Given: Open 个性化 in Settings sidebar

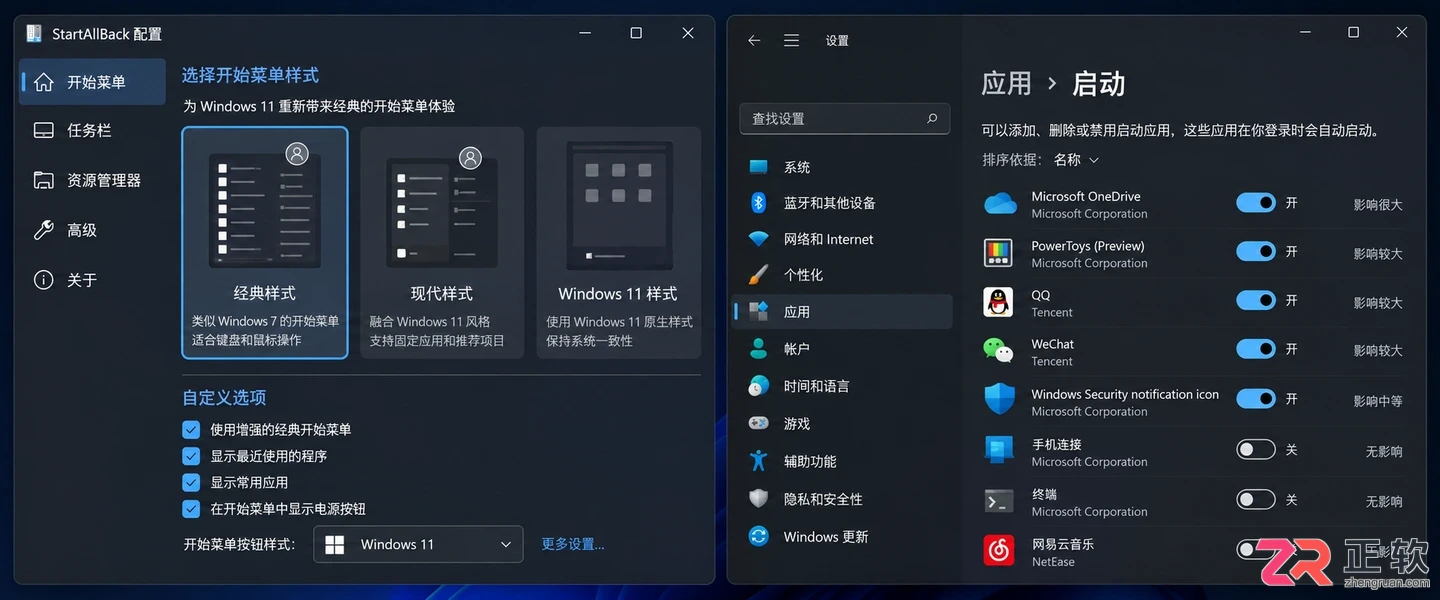Looking at the screenshot, I should (843, 274).
